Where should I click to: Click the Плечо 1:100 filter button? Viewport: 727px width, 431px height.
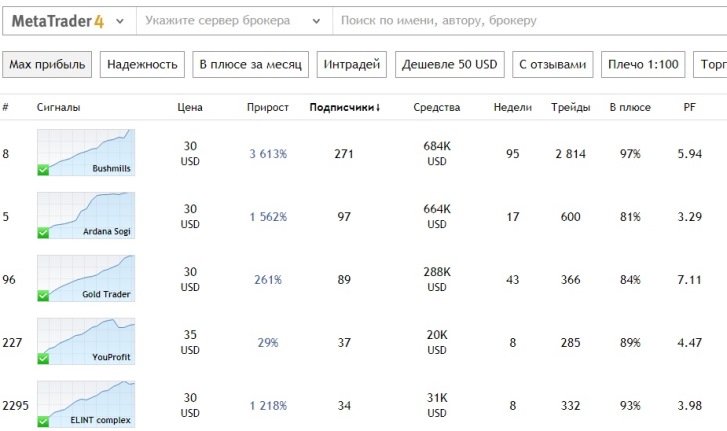(x=644, y=65)
